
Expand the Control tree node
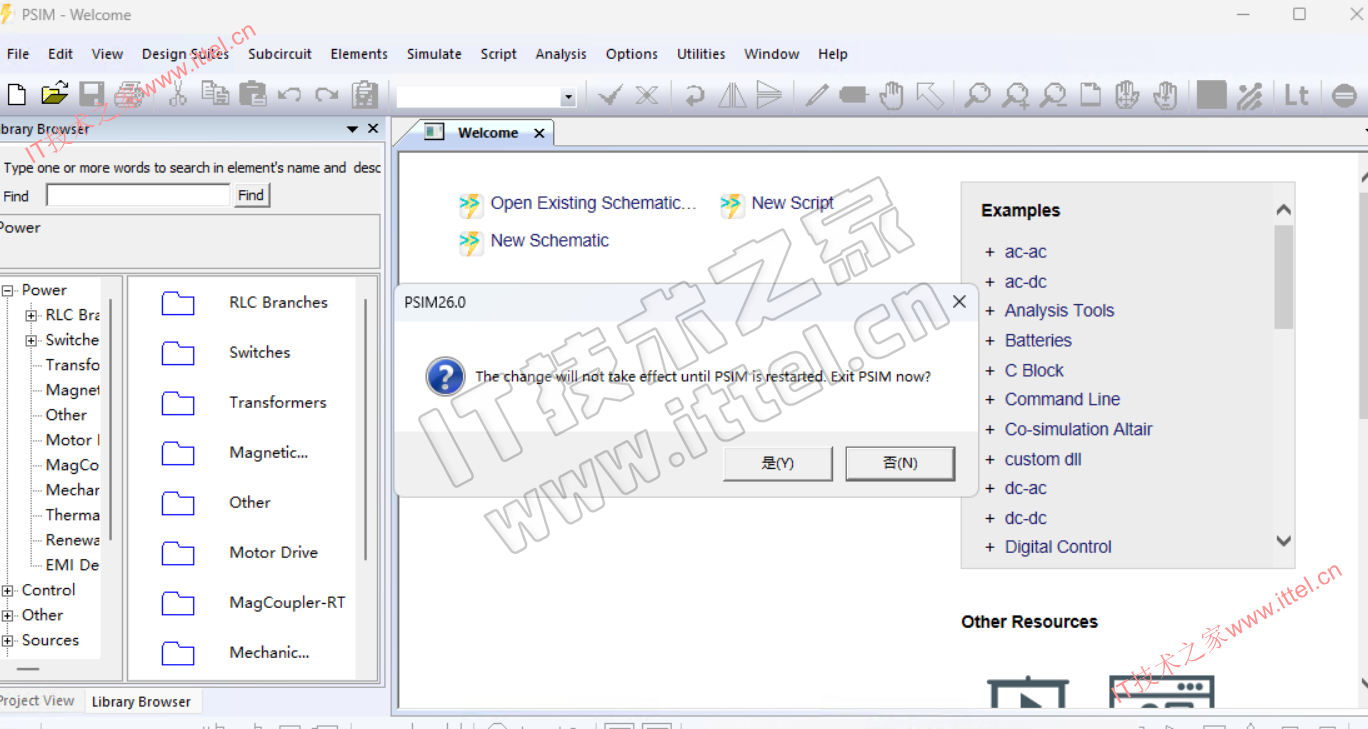tap(8, 591)
